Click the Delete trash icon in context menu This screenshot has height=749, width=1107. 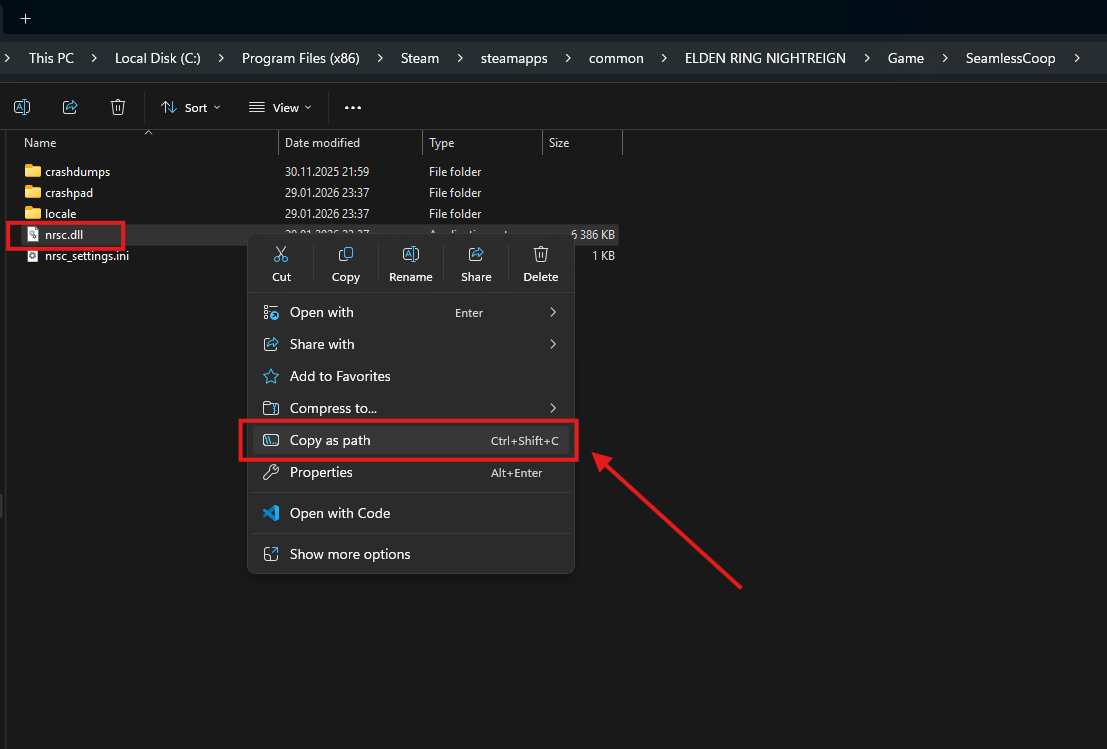(541, 255)
